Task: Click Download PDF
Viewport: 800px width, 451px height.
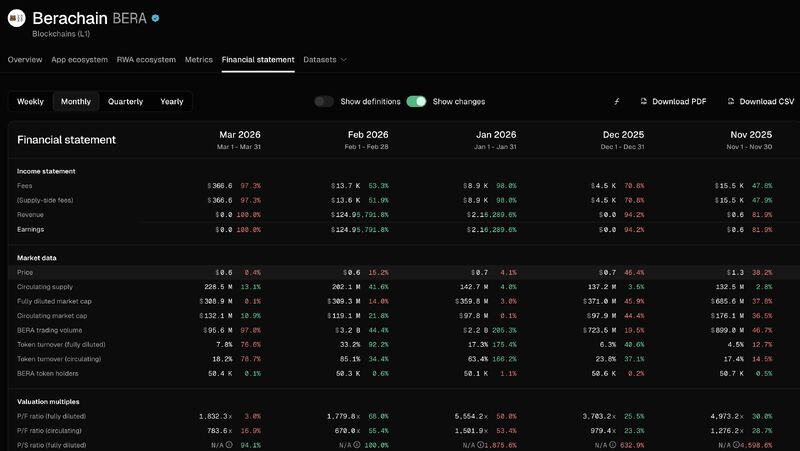Action: [x=673, y=102]
